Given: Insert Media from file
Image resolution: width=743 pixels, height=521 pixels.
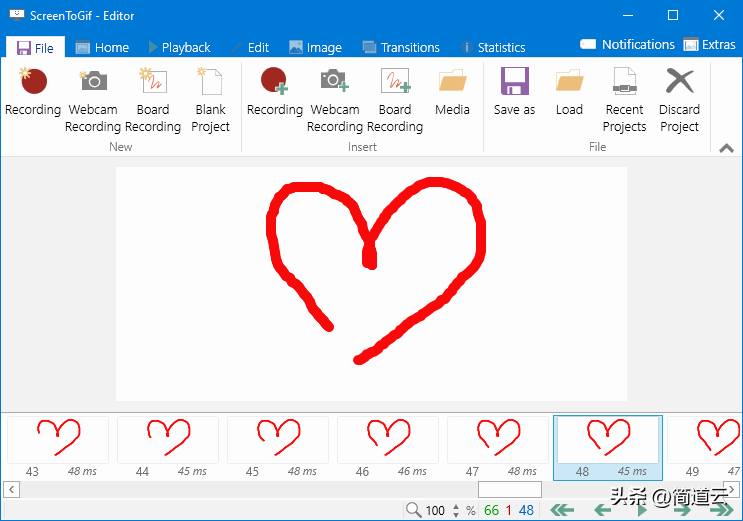Looking at the screenshot, I should point(452,92).
